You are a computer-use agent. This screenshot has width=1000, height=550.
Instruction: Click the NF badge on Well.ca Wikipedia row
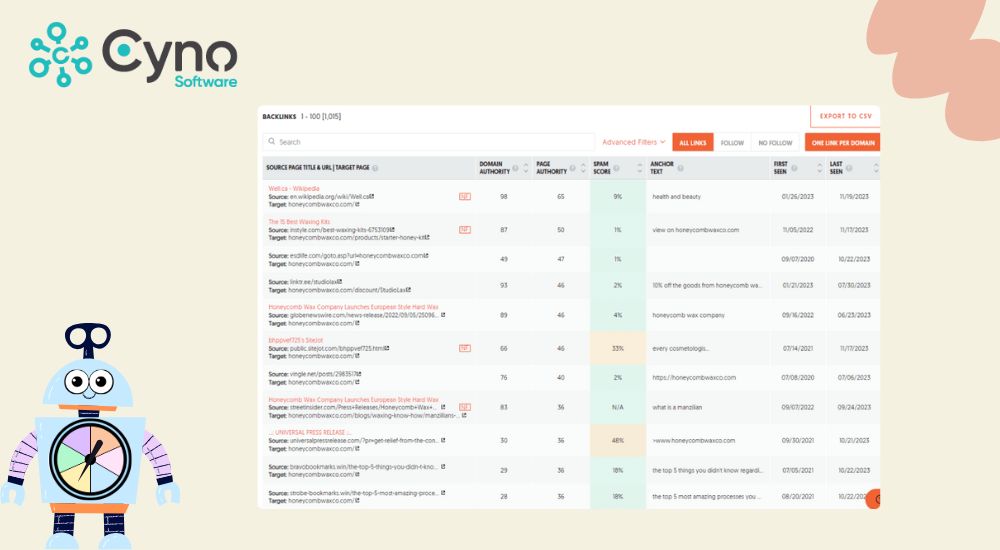[x=465, y=196]
